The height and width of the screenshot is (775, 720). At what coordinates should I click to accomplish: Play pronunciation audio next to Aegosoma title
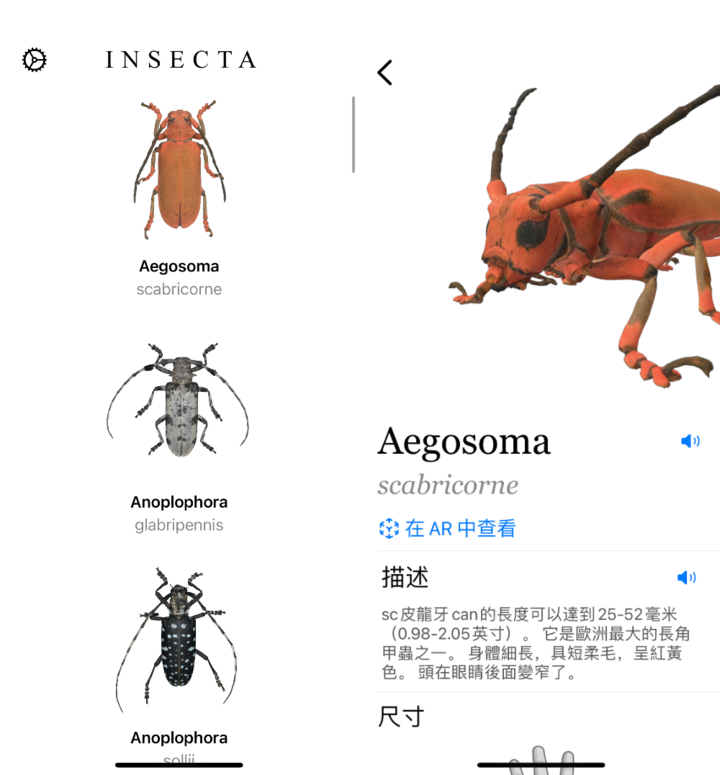690,441
